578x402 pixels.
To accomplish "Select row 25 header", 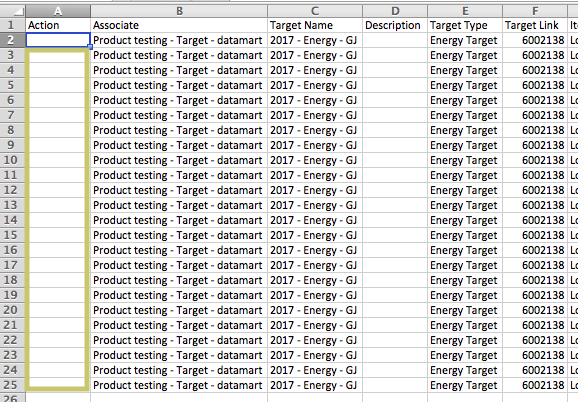I will (11, 385).
